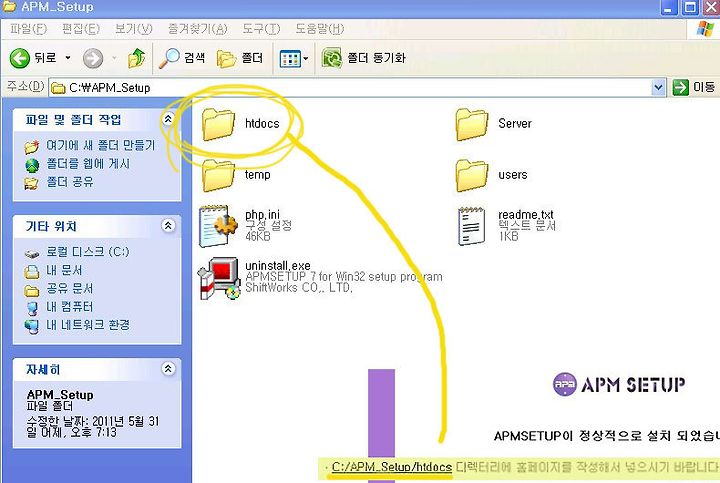Screen dimensions: 720x483
Task: Open the 편집(E) menu
Action: [81, 29]
